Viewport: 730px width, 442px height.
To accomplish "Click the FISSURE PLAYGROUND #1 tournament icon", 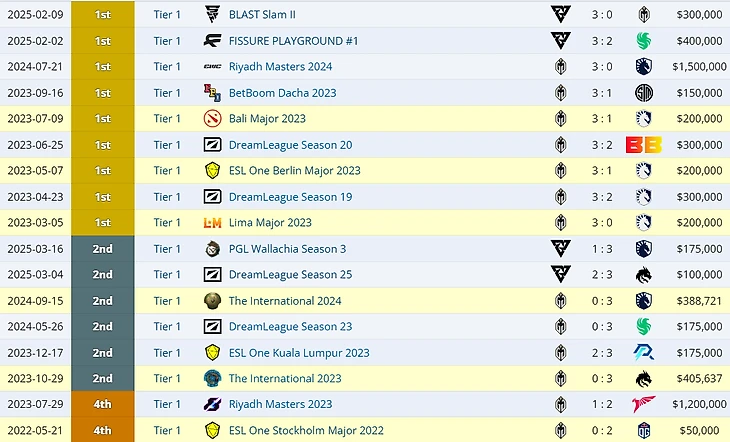I will (x=212, y=41).
